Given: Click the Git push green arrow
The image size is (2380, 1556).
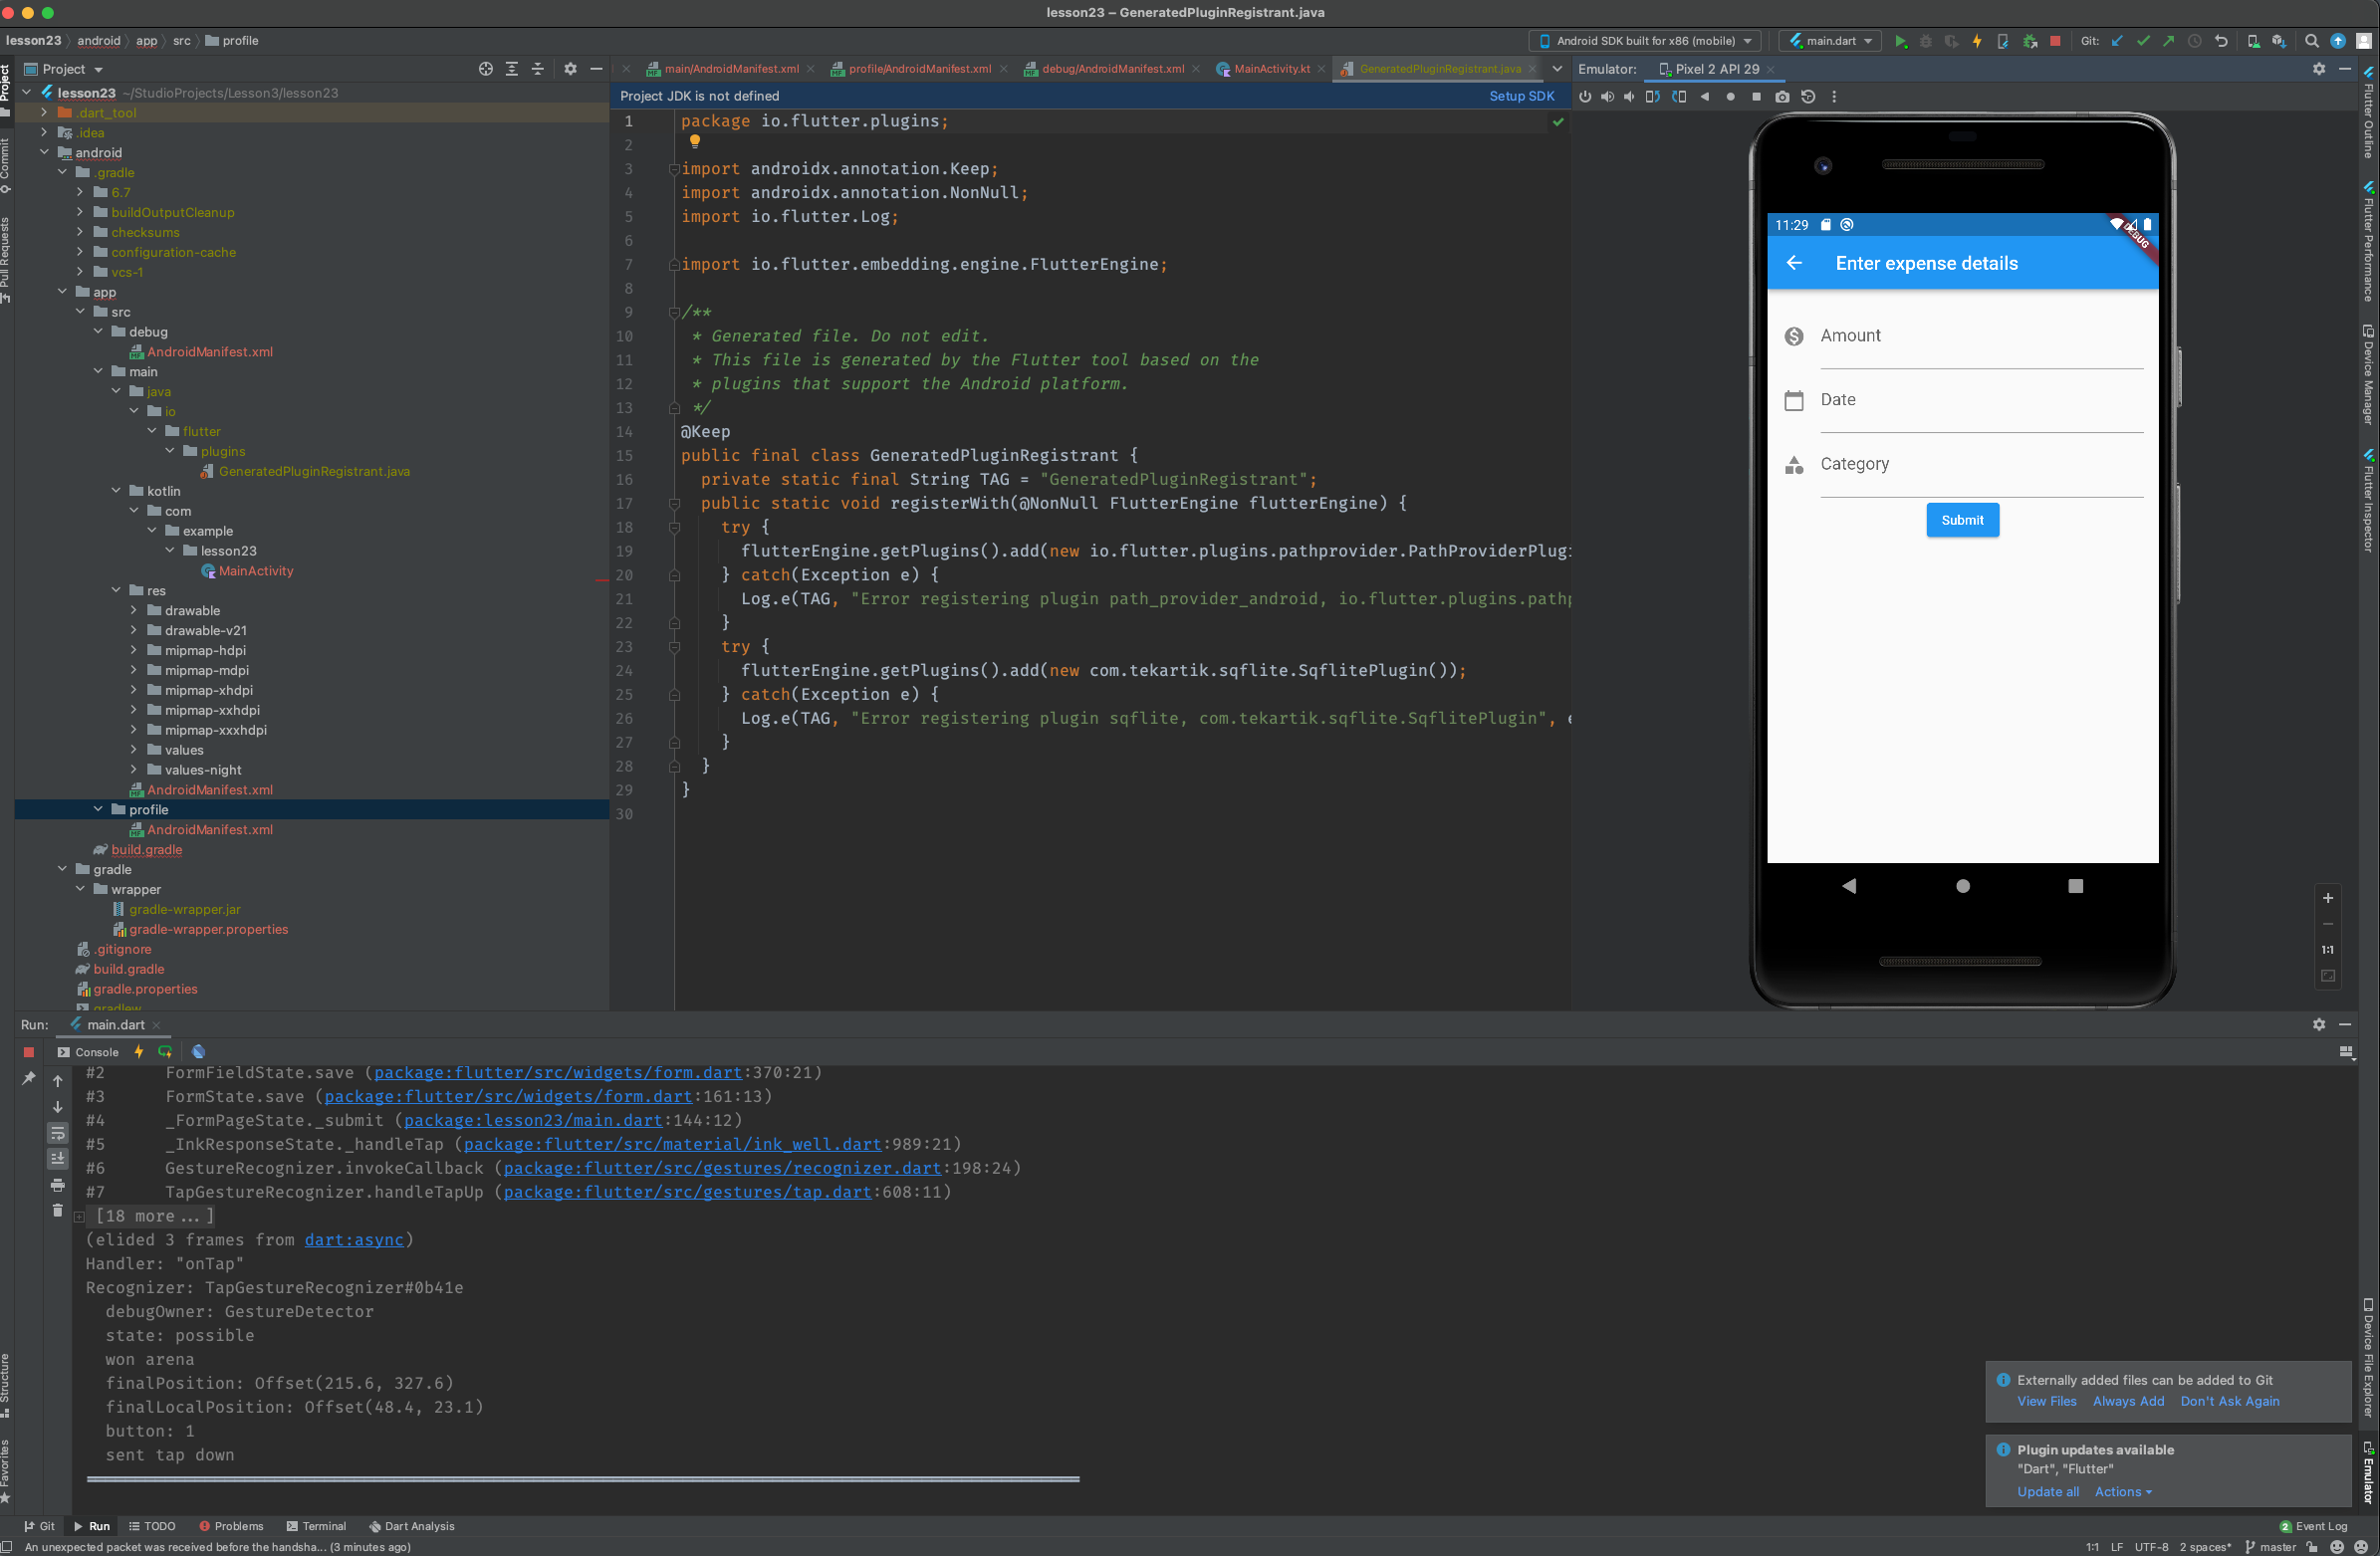Looking at the screenshot, I should [x=2168, y=41].
